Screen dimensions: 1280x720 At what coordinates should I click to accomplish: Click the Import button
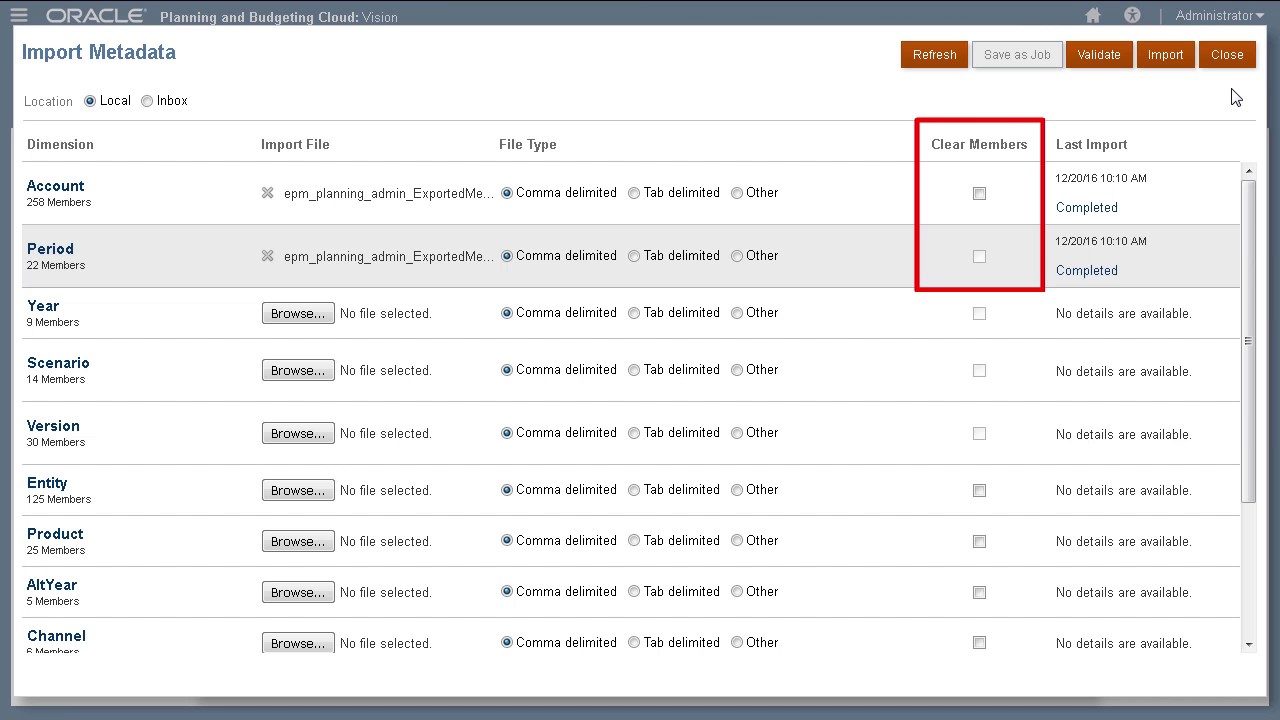[1165, 55]
